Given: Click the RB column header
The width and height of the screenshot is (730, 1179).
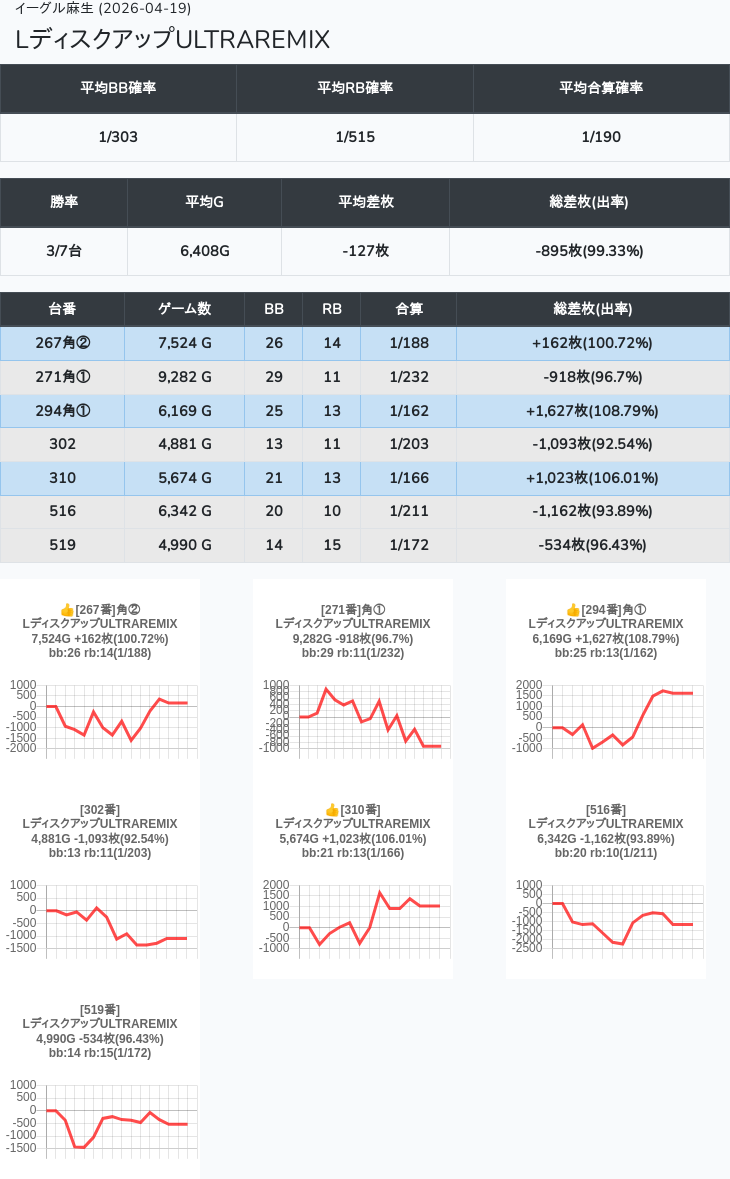Looking at the screenshot, I should 331,309.
